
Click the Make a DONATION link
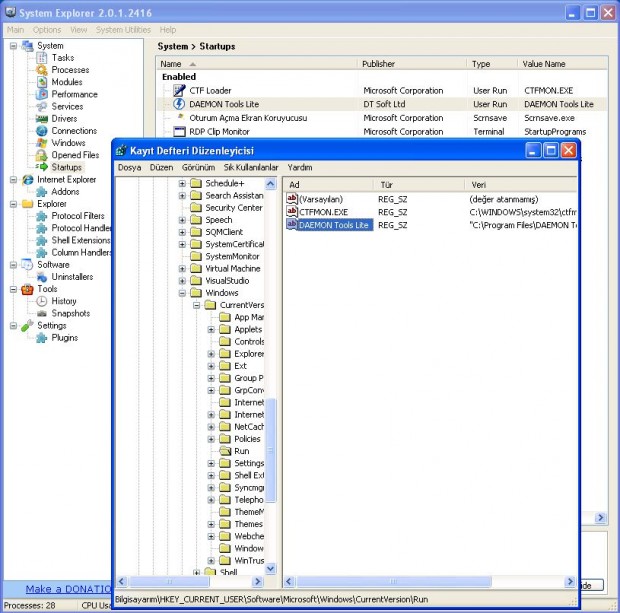(68, 589)
